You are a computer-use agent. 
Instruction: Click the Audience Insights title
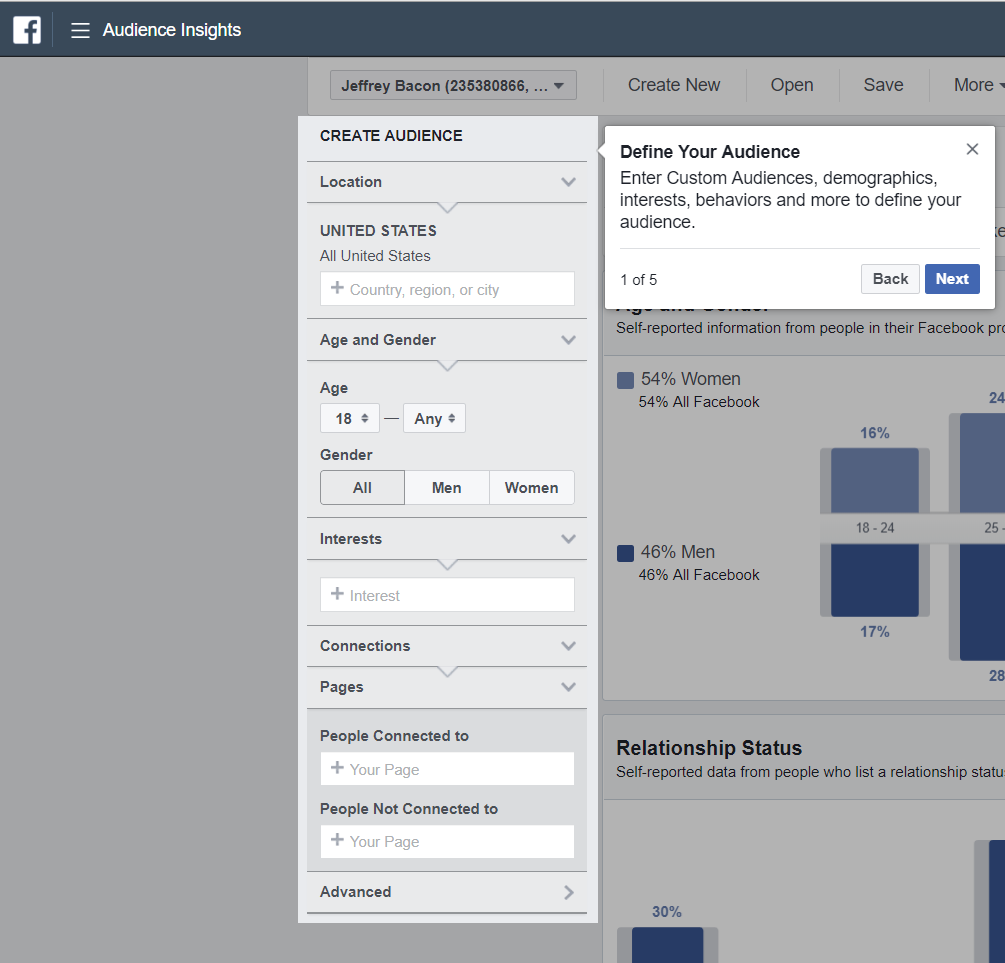click(172, 30)
